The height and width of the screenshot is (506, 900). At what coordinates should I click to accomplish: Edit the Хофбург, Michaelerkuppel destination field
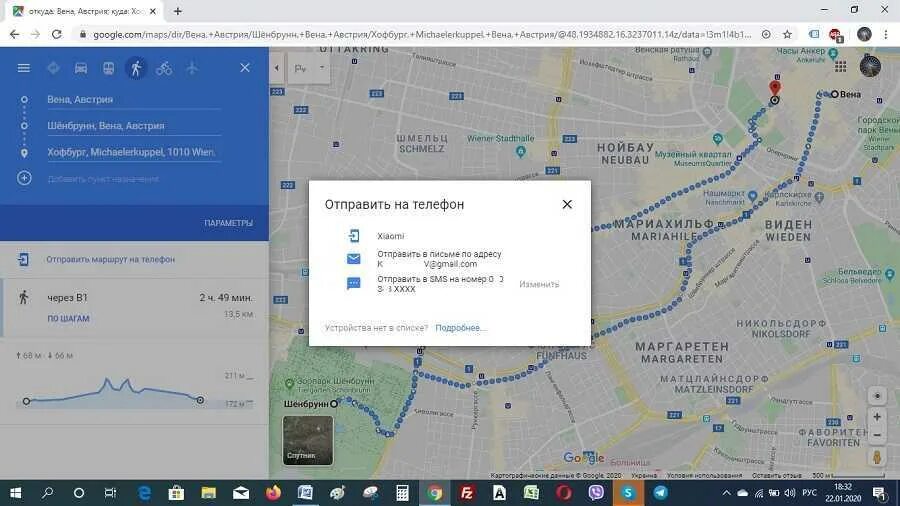[134, 152]
